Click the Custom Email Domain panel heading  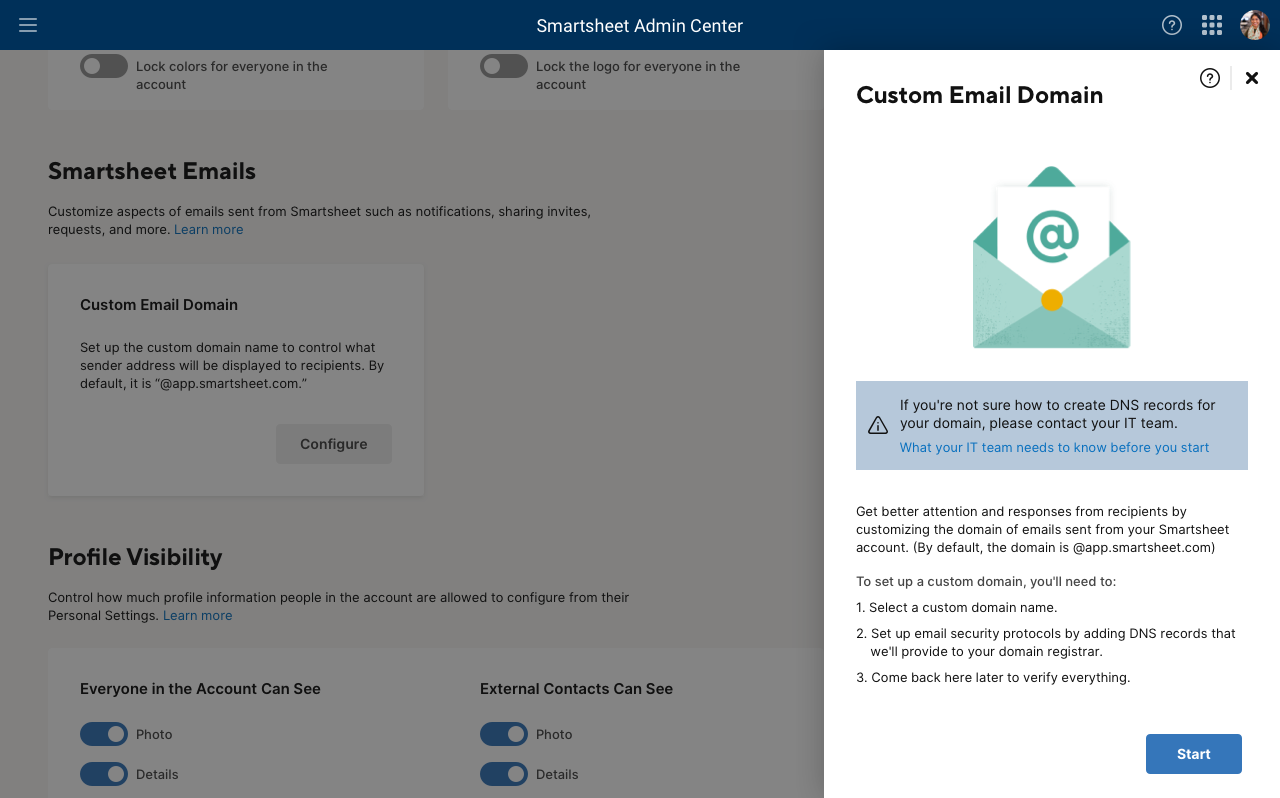pyautogui.click(x=979, y=95)
